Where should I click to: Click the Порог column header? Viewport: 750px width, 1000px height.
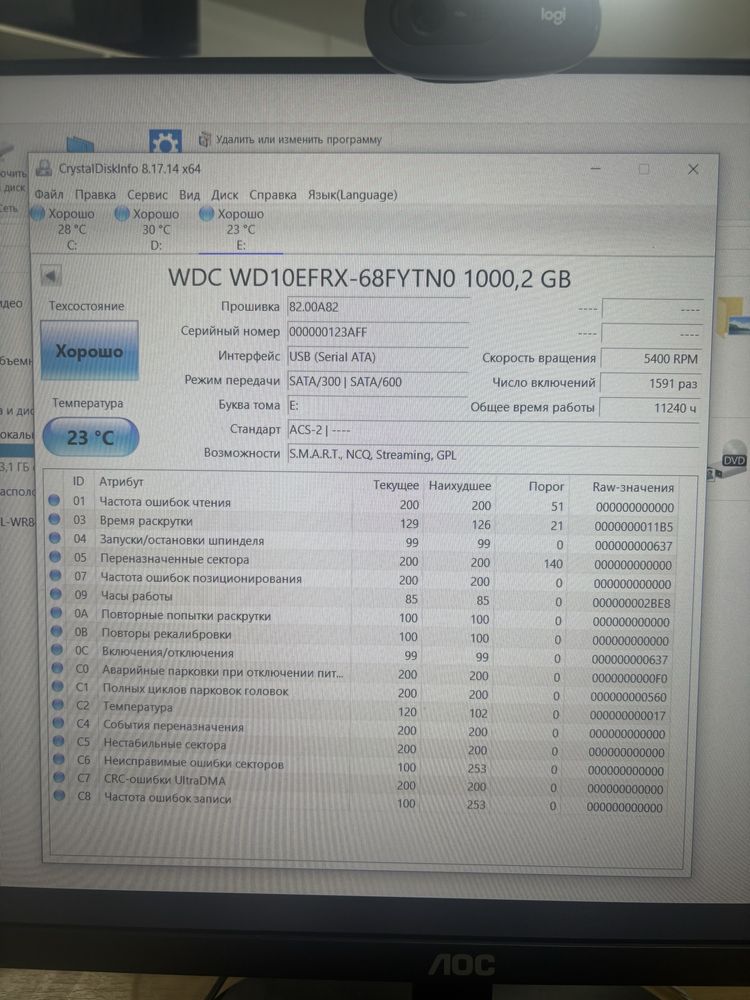tap(547, 486)
